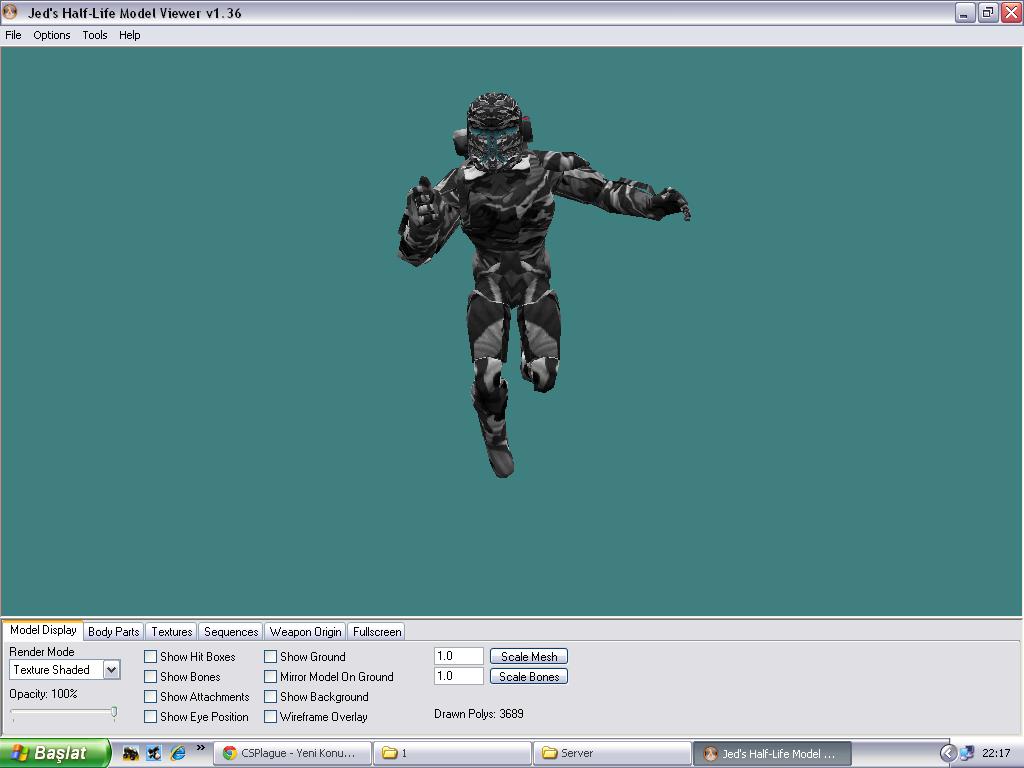The image size is (1024, 768).
Task: Click the Scale Mesh button
Action: [529, 657]
